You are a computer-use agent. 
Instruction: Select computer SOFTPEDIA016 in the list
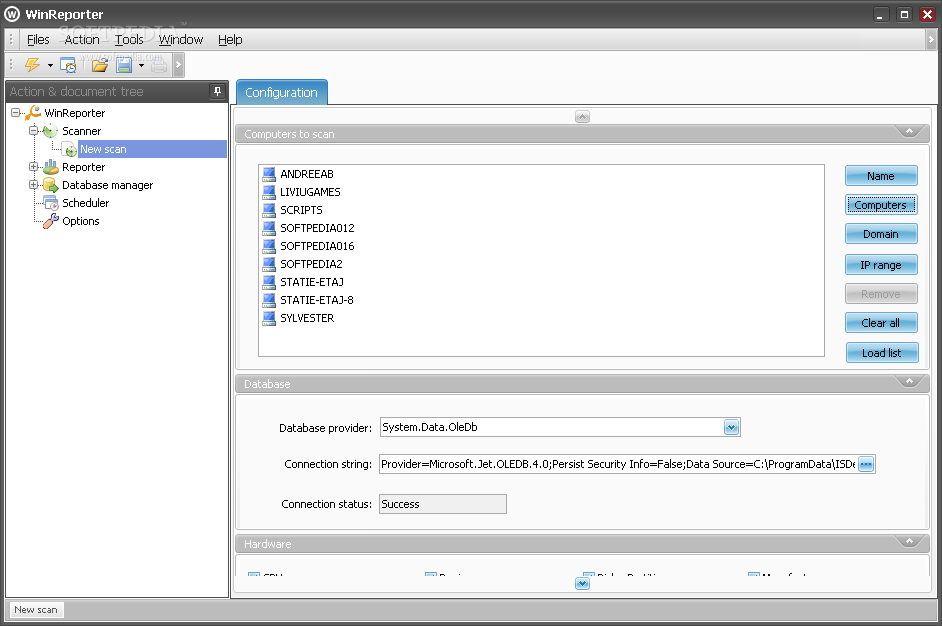tap(317, 246)
